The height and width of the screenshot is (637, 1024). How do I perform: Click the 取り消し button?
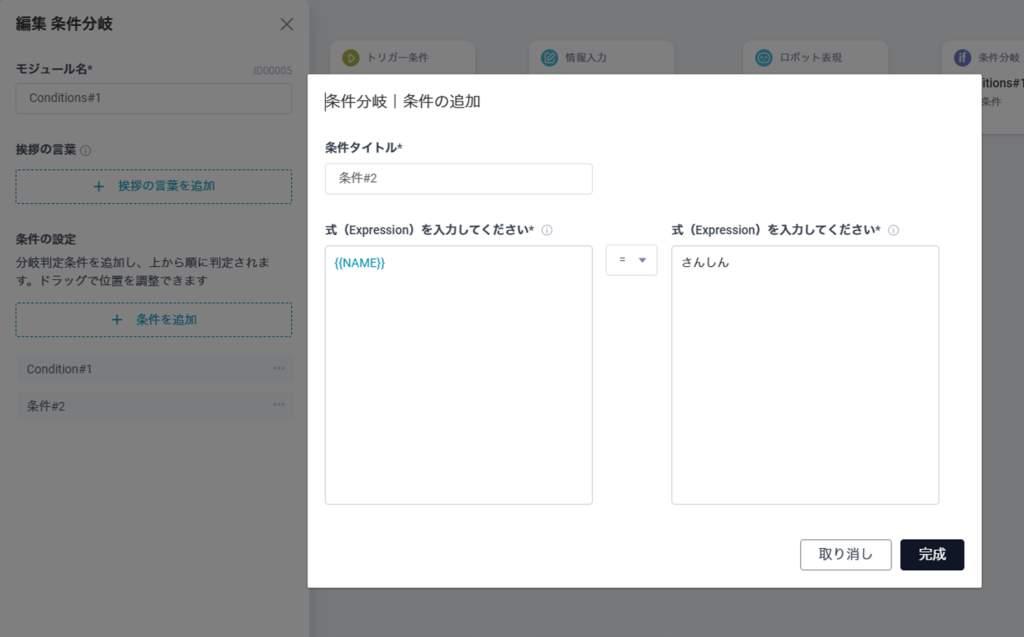[x=845, y=554]
